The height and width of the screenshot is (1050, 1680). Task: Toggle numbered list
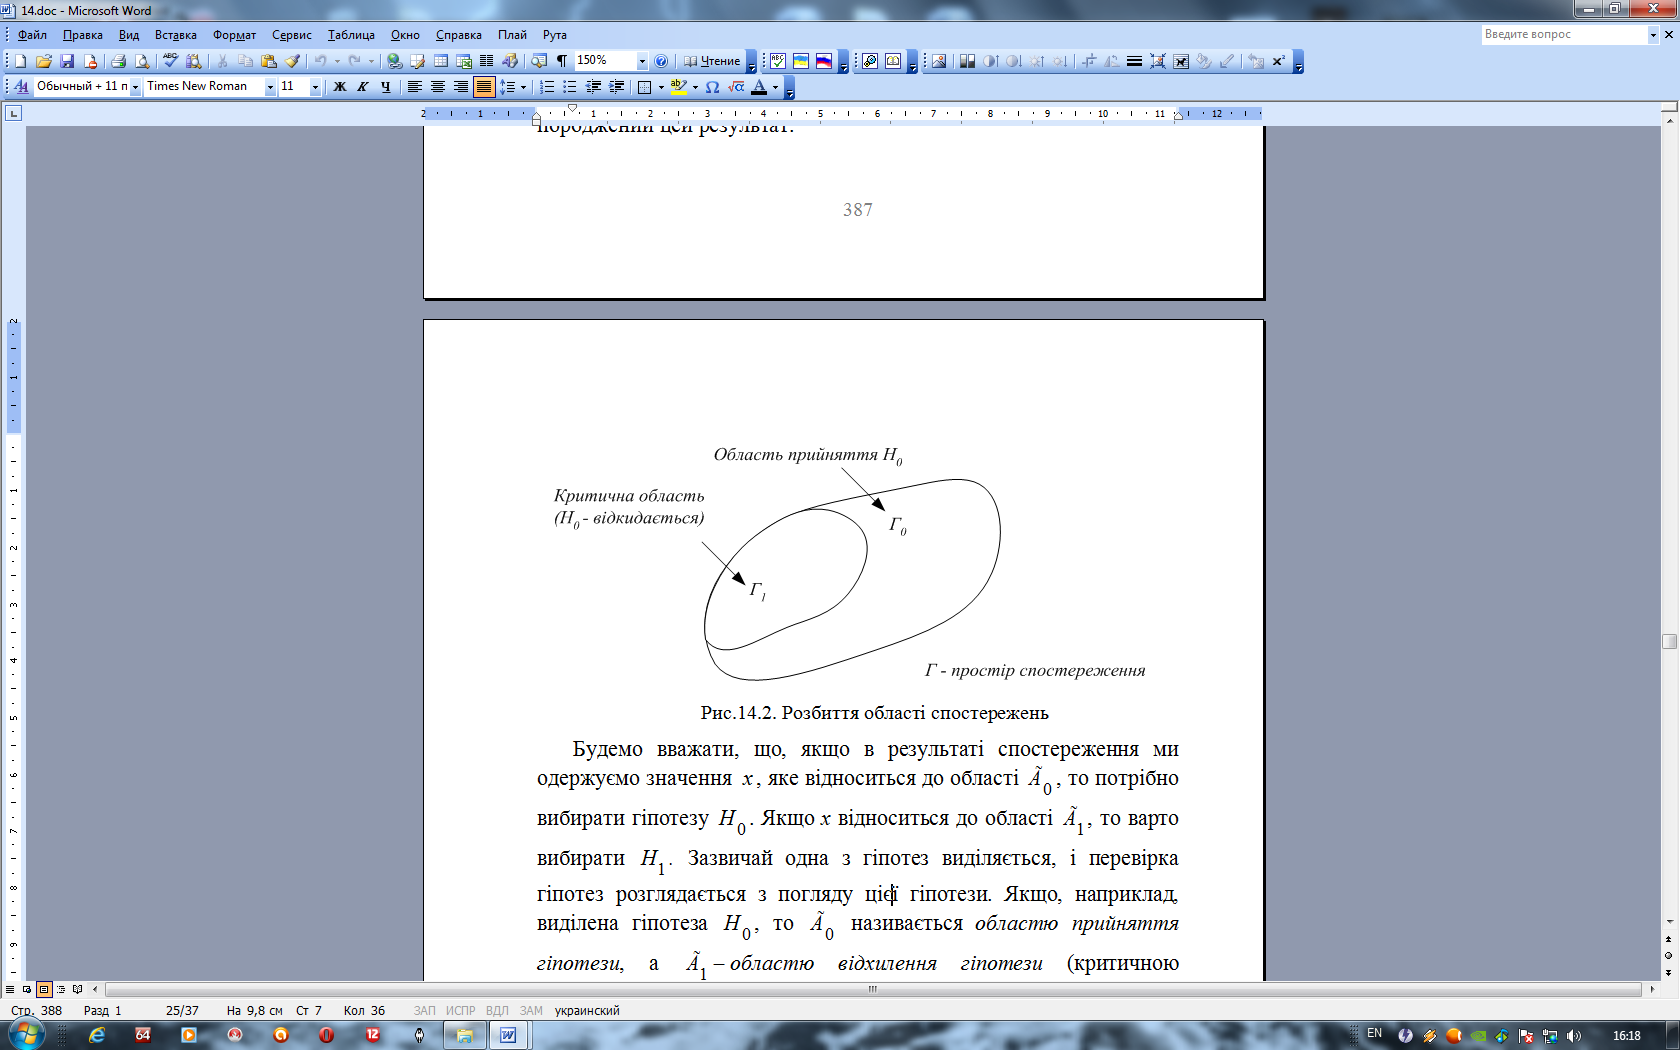click(x=547, y=87)
